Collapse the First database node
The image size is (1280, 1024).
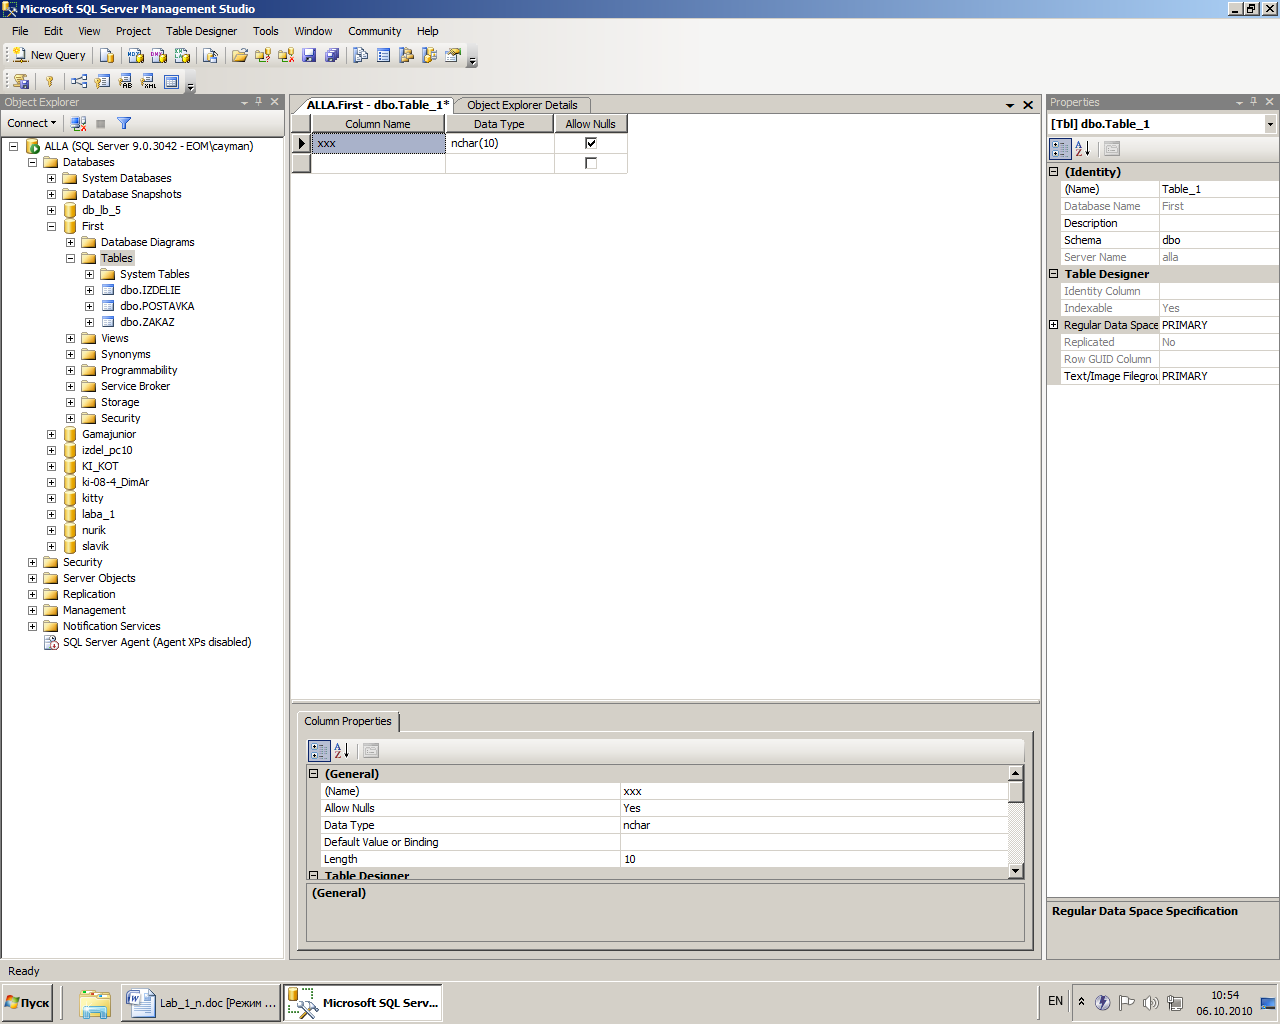[51, 226]
